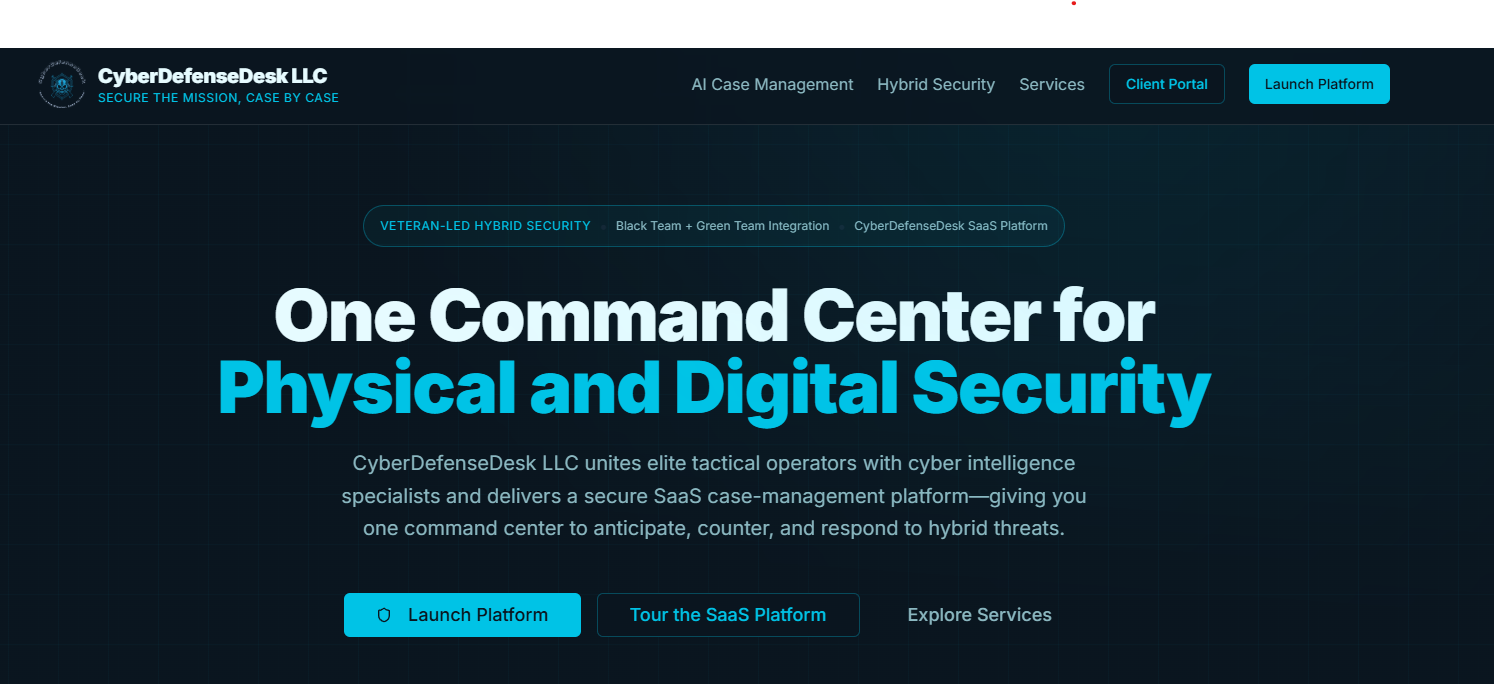Click the CyberDefenseDesk SaaS Platform badge label
This screenshot has width=1494, height=684.
pyautogui.click(x=951, y=226)
